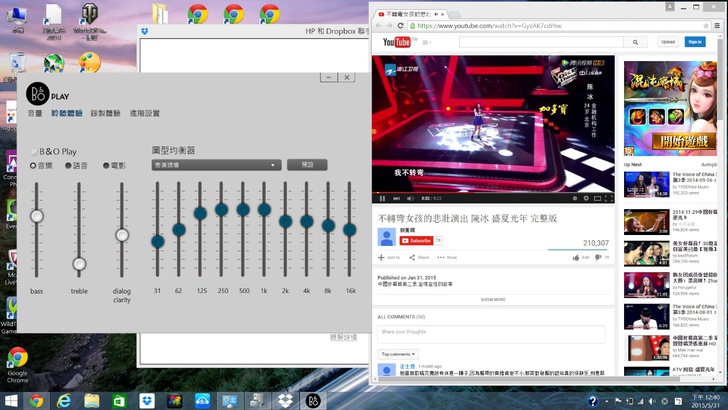
Task: Switch to the 進階設置 advanced tab
Action: tap(145, 113)
